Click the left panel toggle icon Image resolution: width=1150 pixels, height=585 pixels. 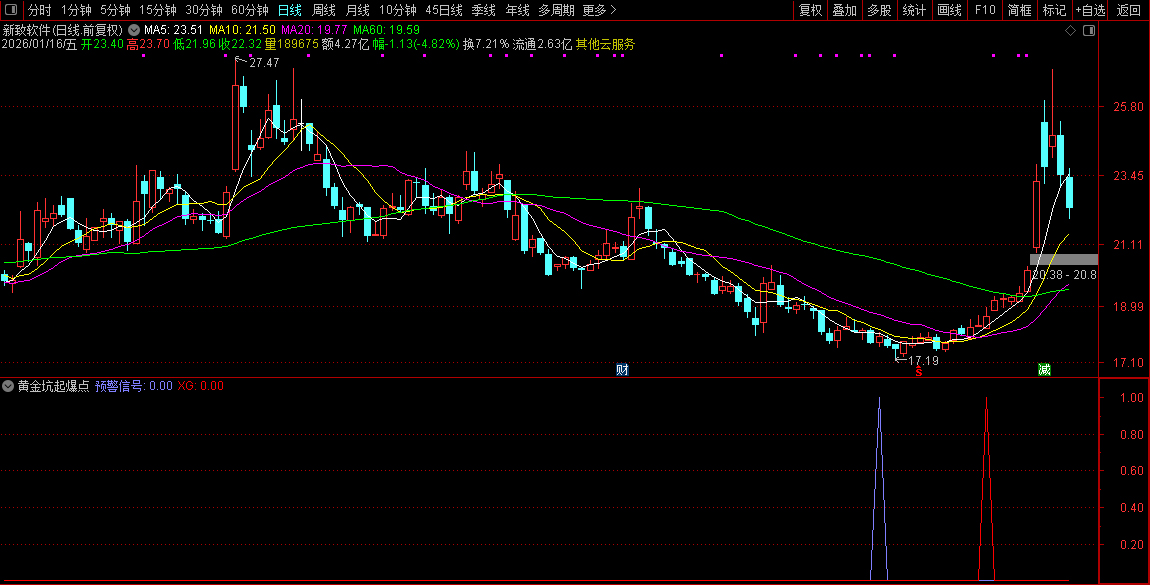(x=13, y=10)
